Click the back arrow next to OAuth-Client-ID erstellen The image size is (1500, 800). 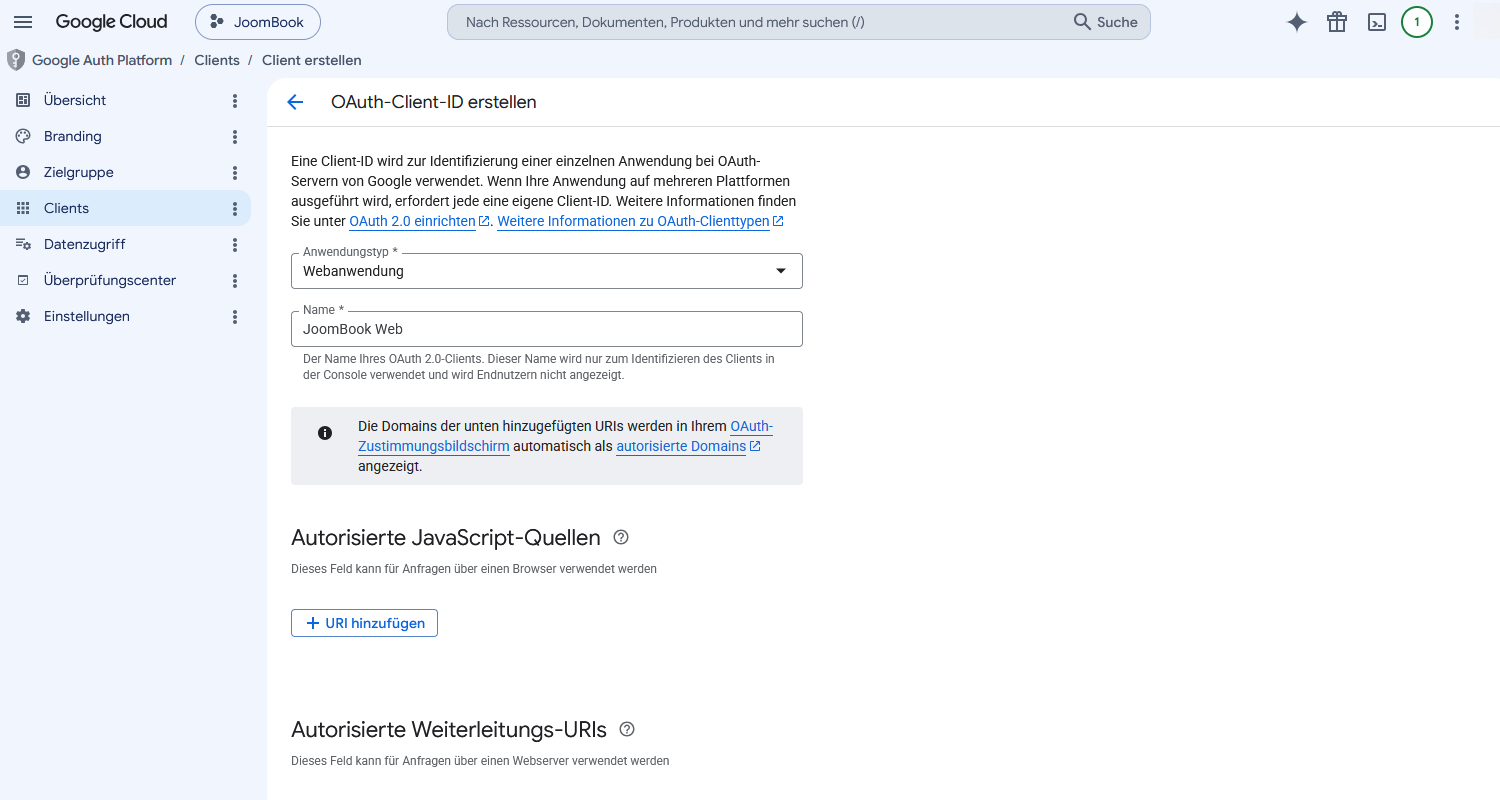[295, 102]
